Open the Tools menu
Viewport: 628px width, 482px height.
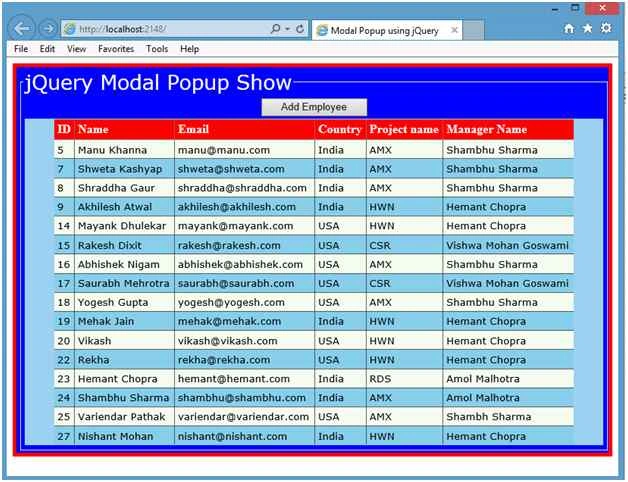pos(157,49)
